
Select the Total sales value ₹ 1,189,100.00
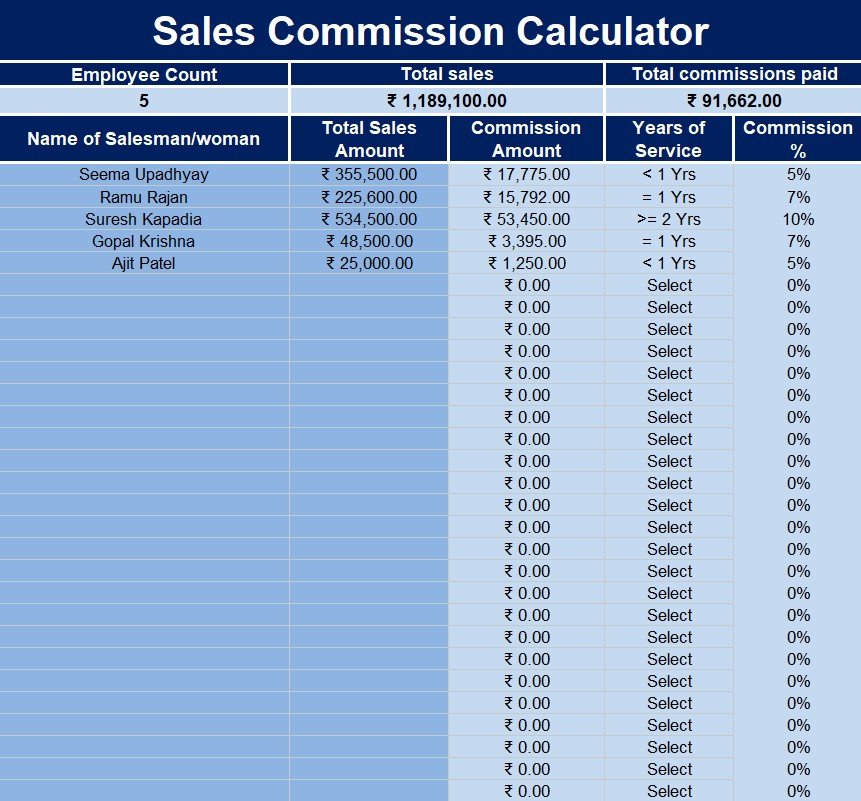coord(446,100)
